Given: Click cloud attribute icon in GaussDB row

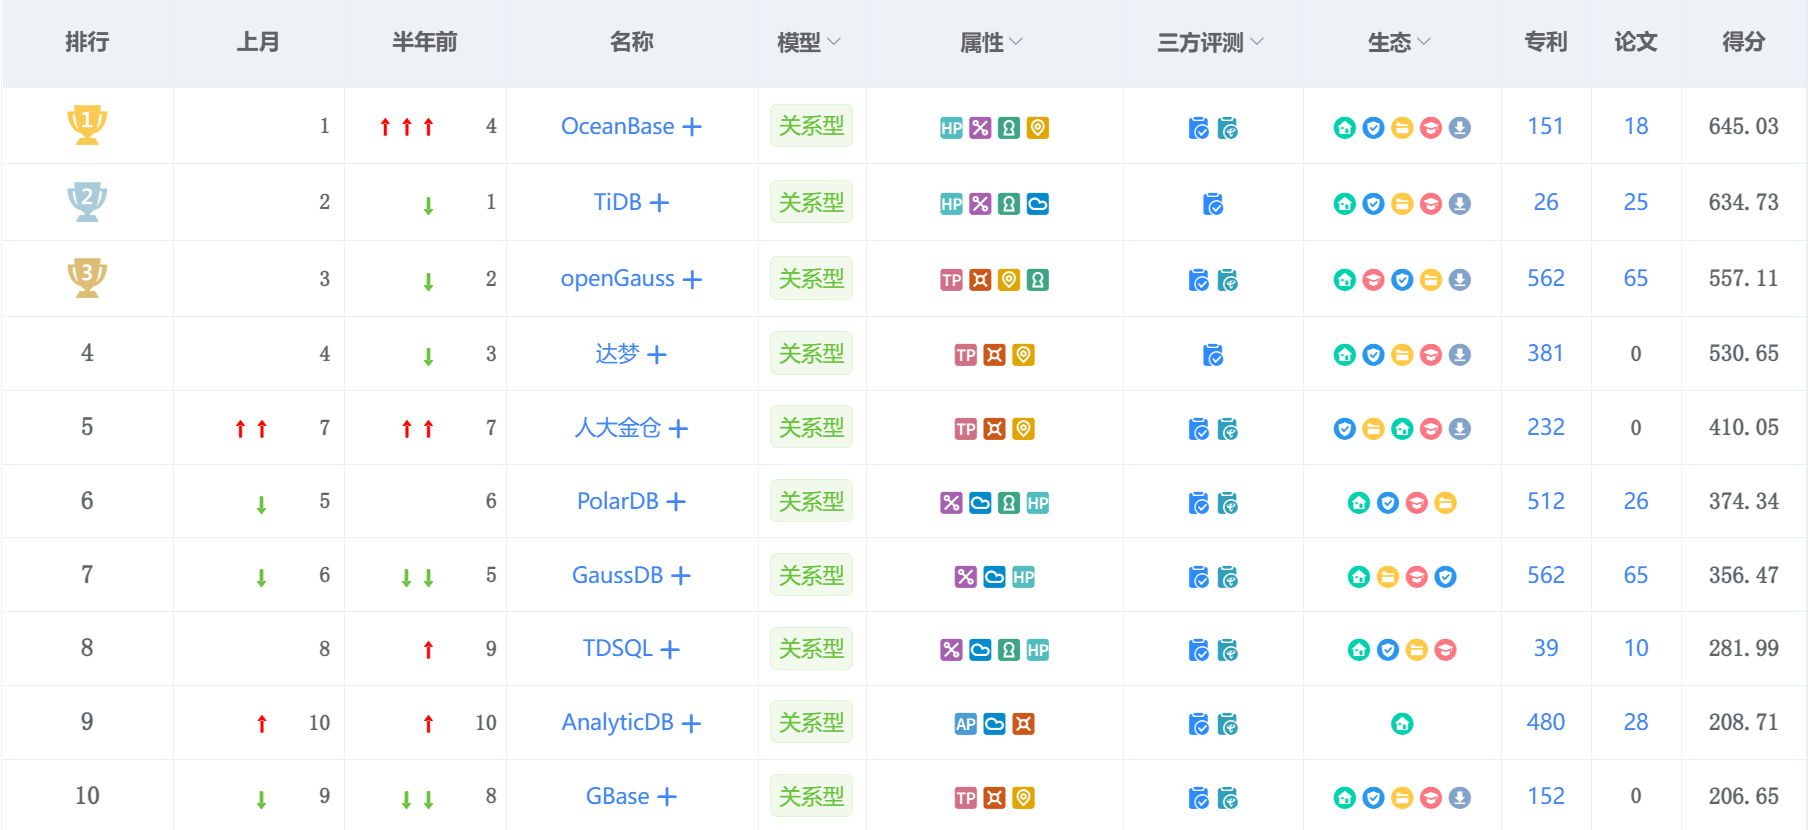Looking at the screenshot, I should (x=994, y=577).
